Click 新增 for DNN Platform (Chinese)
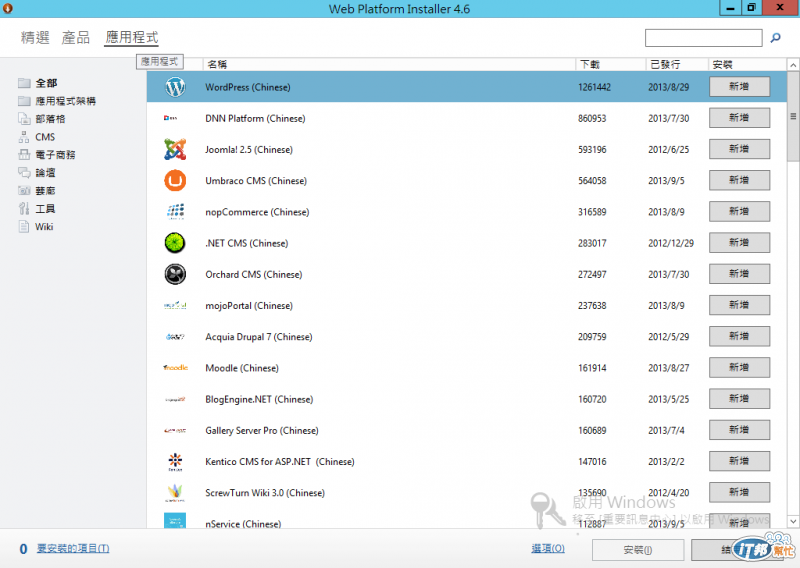The width and height of the screenshot is (800, 568). click(x=739, y=117)
